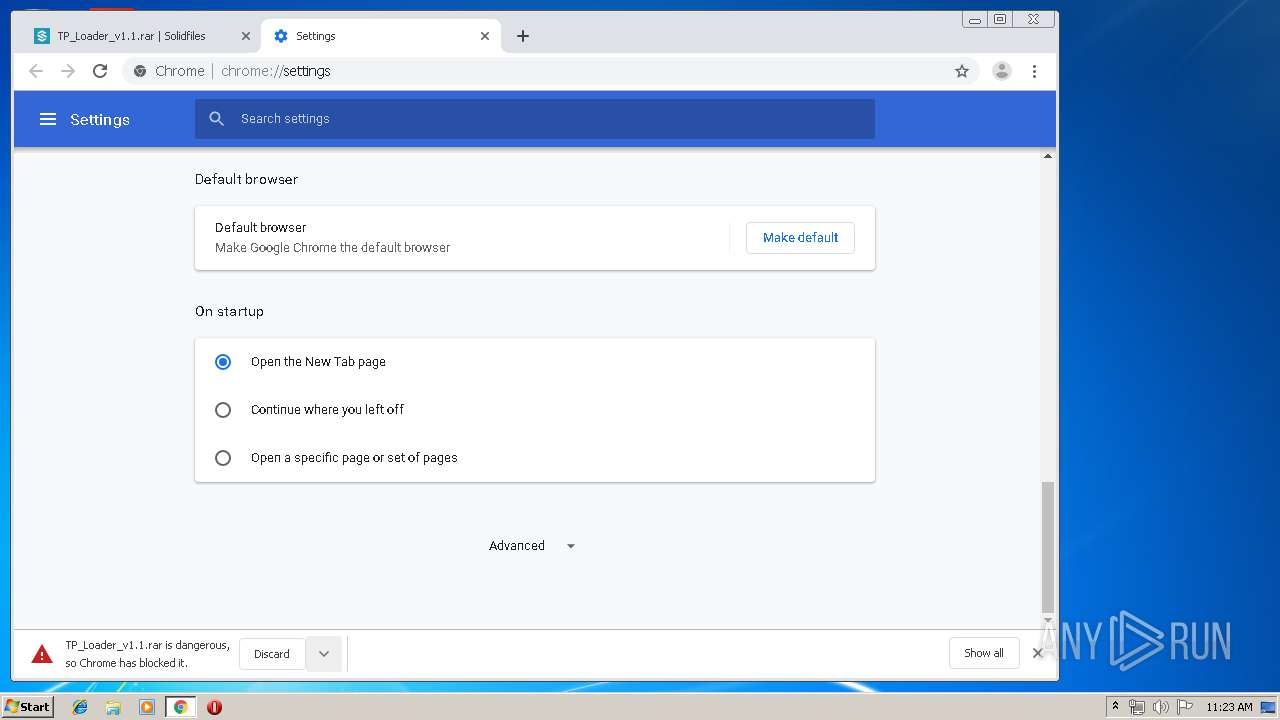Click the 'On startup' section heading
Screen dimensions: 1280x720
229,311
